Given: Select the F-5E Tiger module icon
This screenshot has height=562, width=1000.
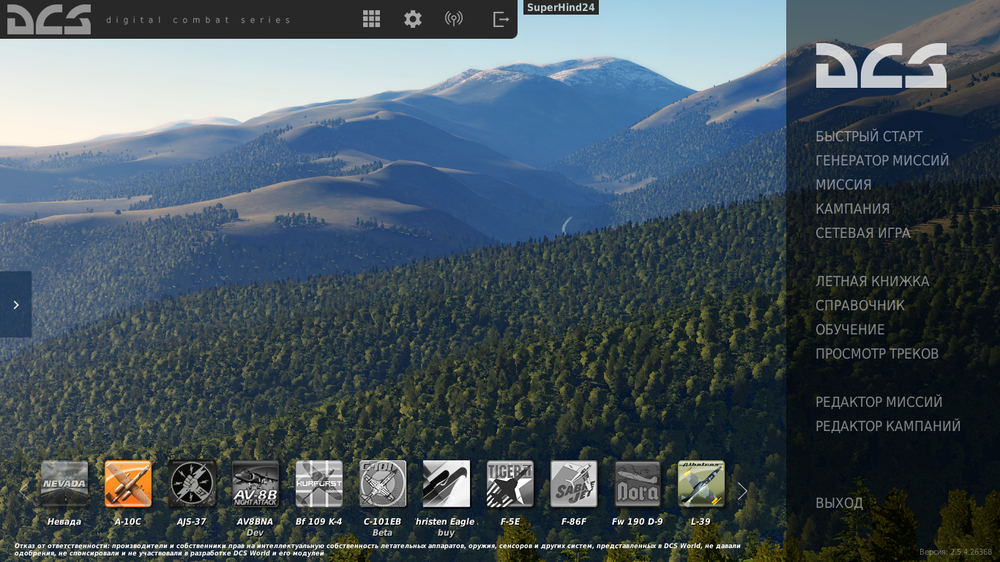Looking at the screenshot, I should point(510,484).
